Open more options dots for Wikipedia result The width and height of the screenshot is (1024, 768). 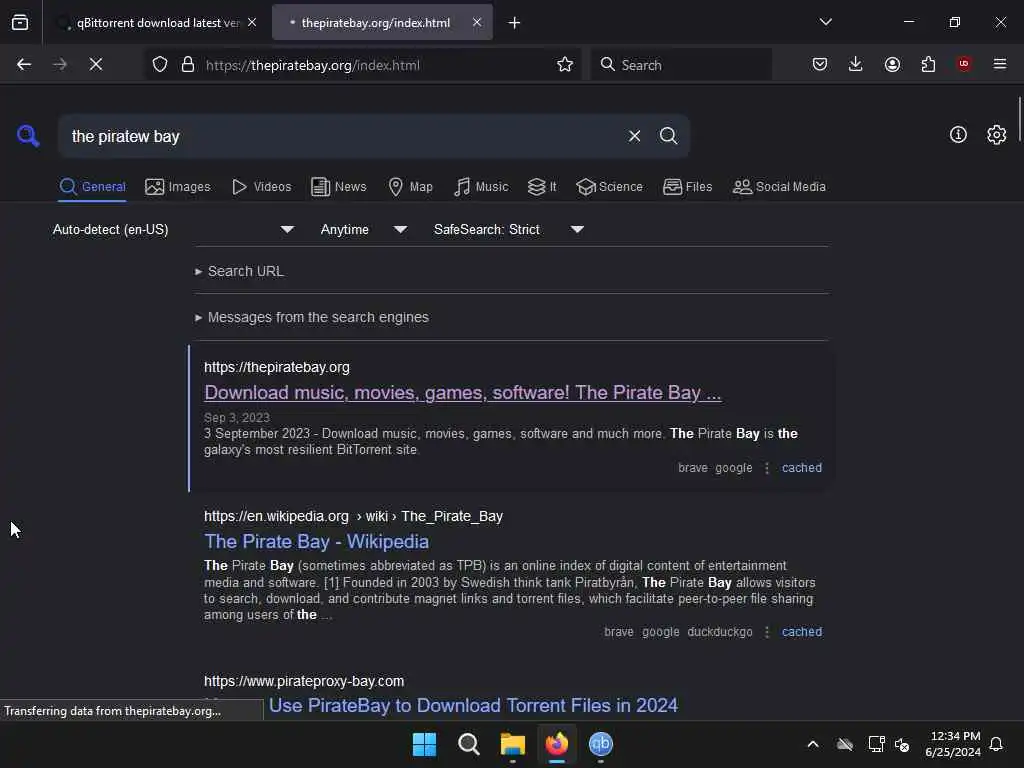coord(767,632)
